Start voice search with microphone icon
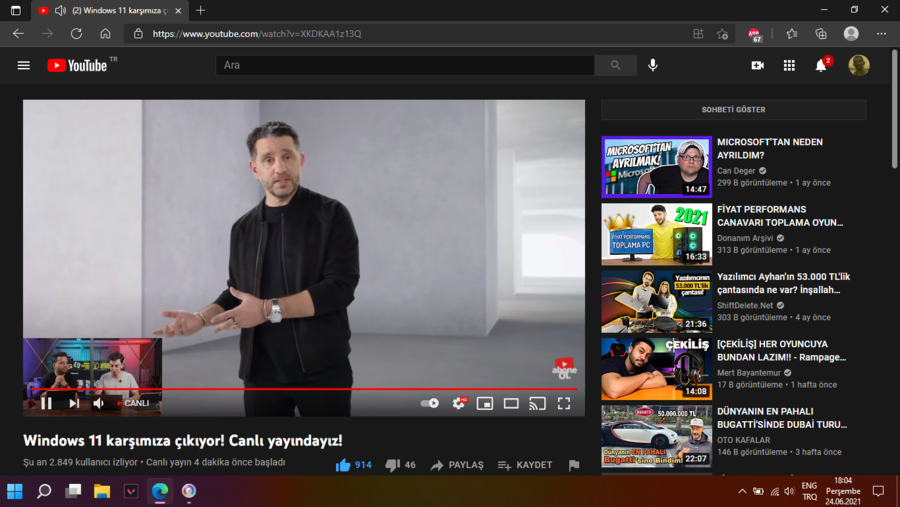This screenshot has height=507, width=900. tap(653, 65)
